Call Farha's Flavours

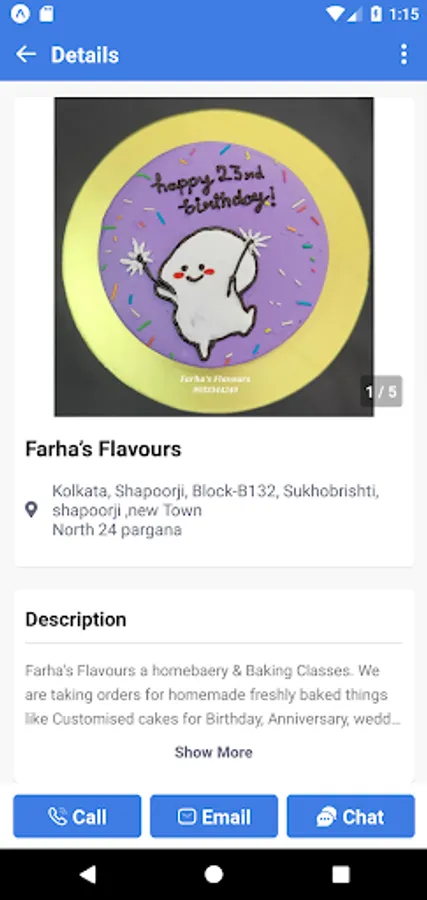tap(77, 816)
